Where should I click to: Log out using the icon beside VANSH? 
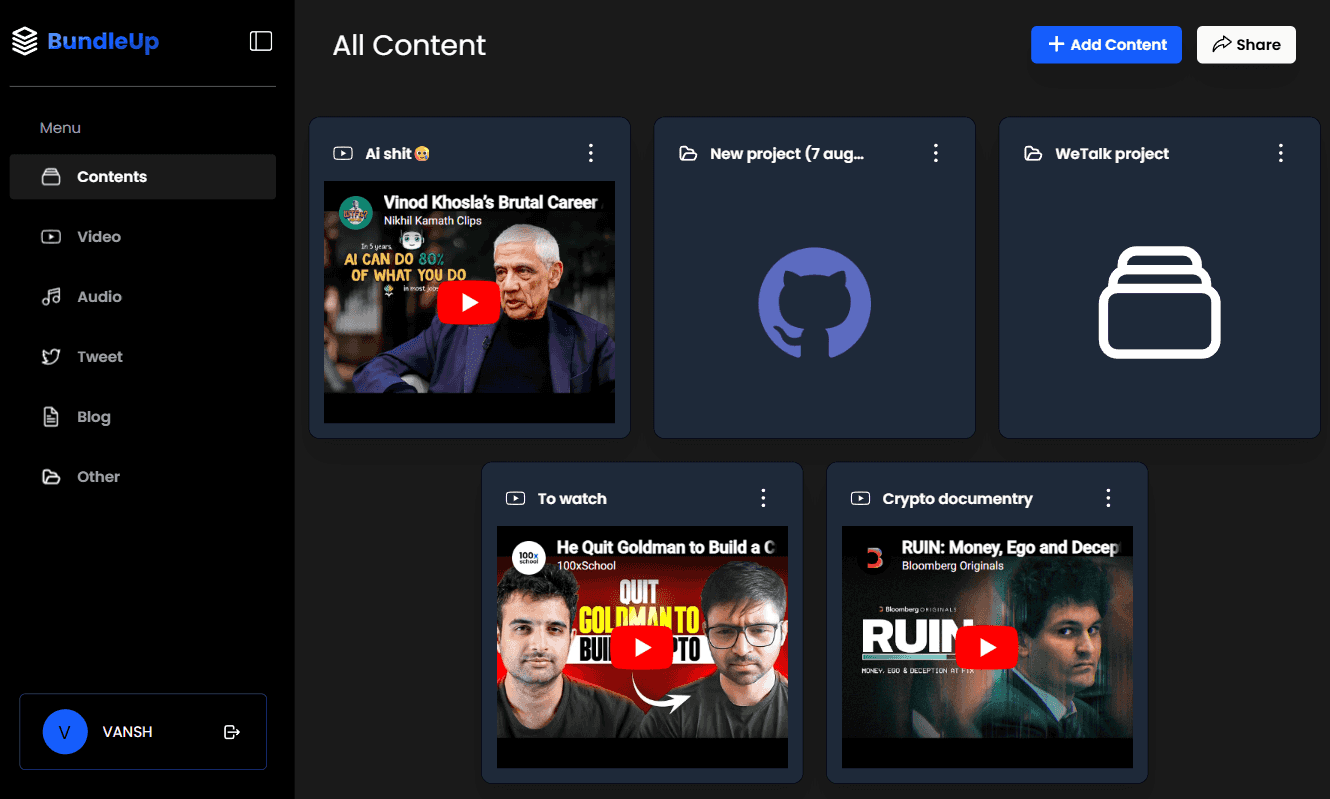(x=232, y=732)
